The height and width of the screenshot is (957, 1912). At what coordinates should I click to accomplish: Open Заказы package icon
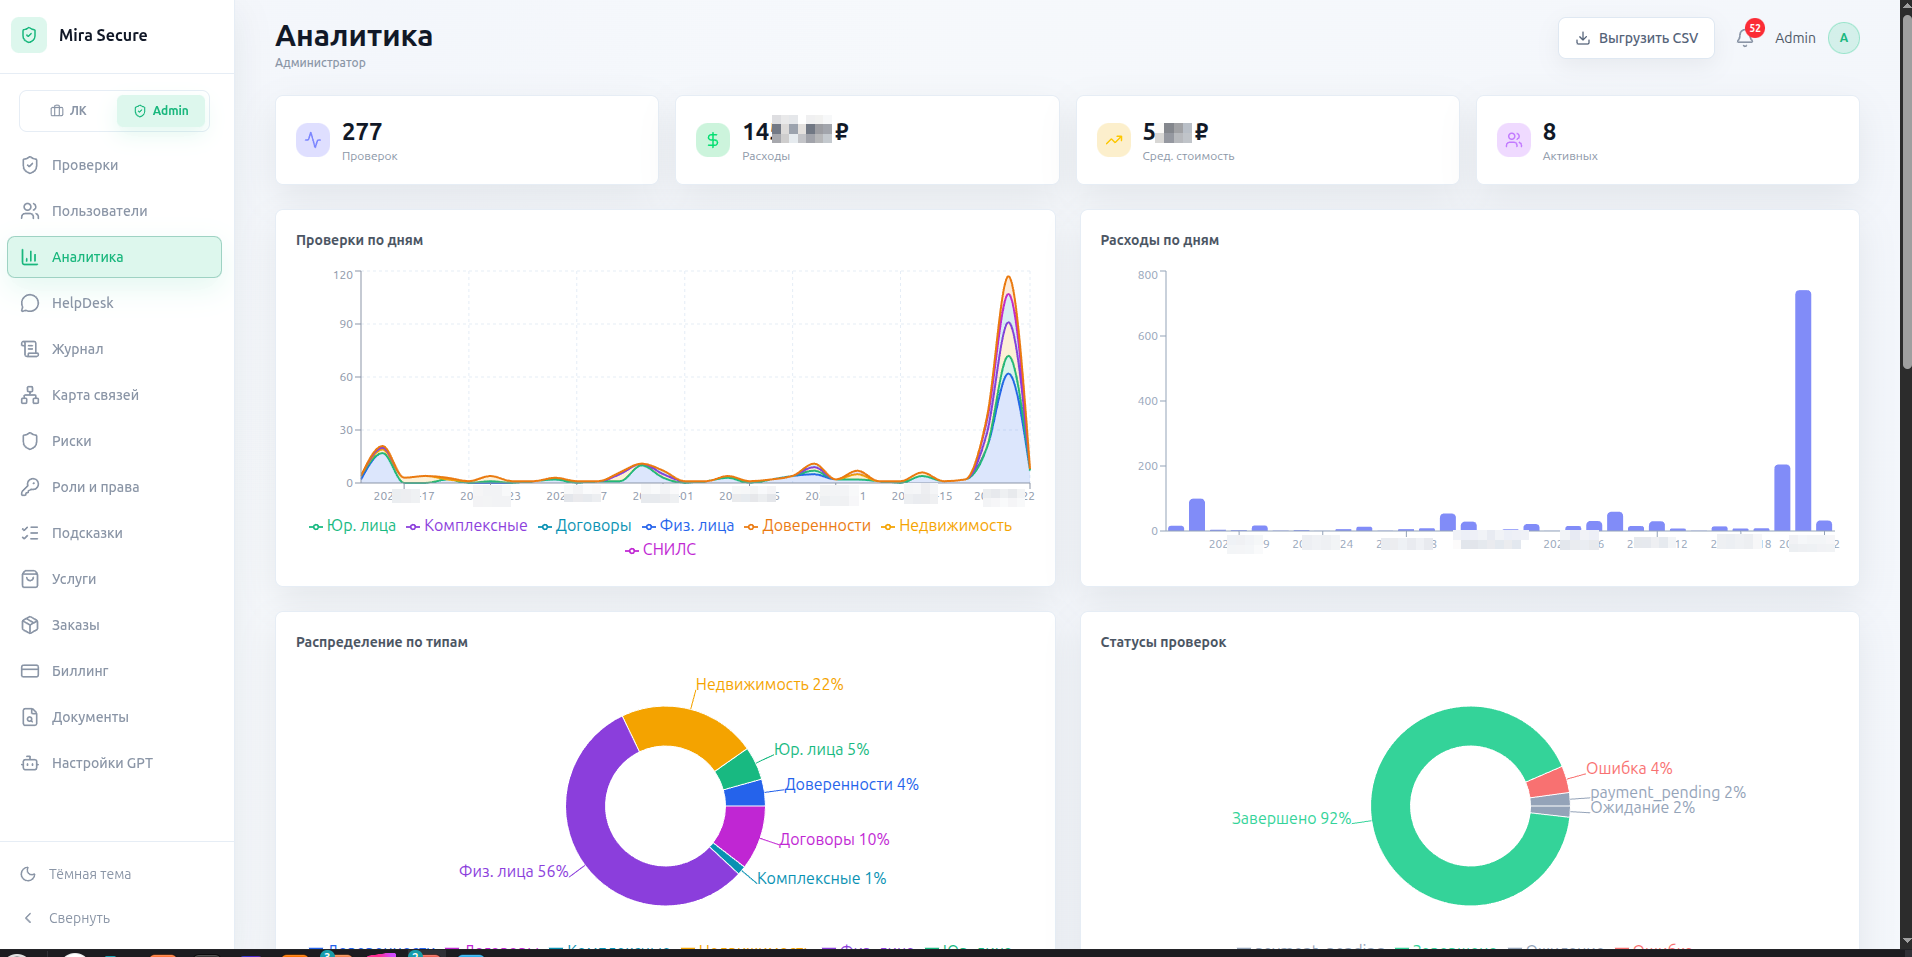(30, 625)
